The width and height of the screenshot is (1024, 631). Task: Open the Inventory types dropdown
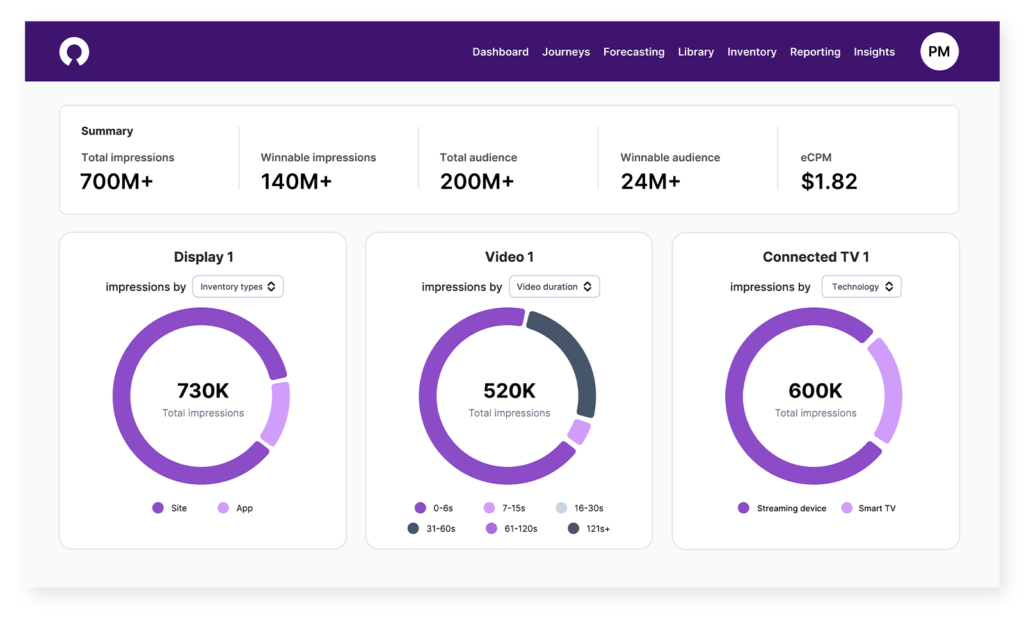click(x=238, y=287)
